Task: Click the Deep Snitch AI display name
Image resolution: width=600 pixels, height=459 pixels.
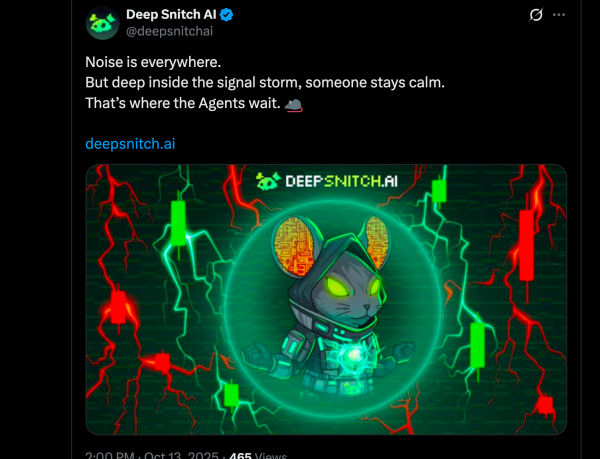Action: (171, 15)
